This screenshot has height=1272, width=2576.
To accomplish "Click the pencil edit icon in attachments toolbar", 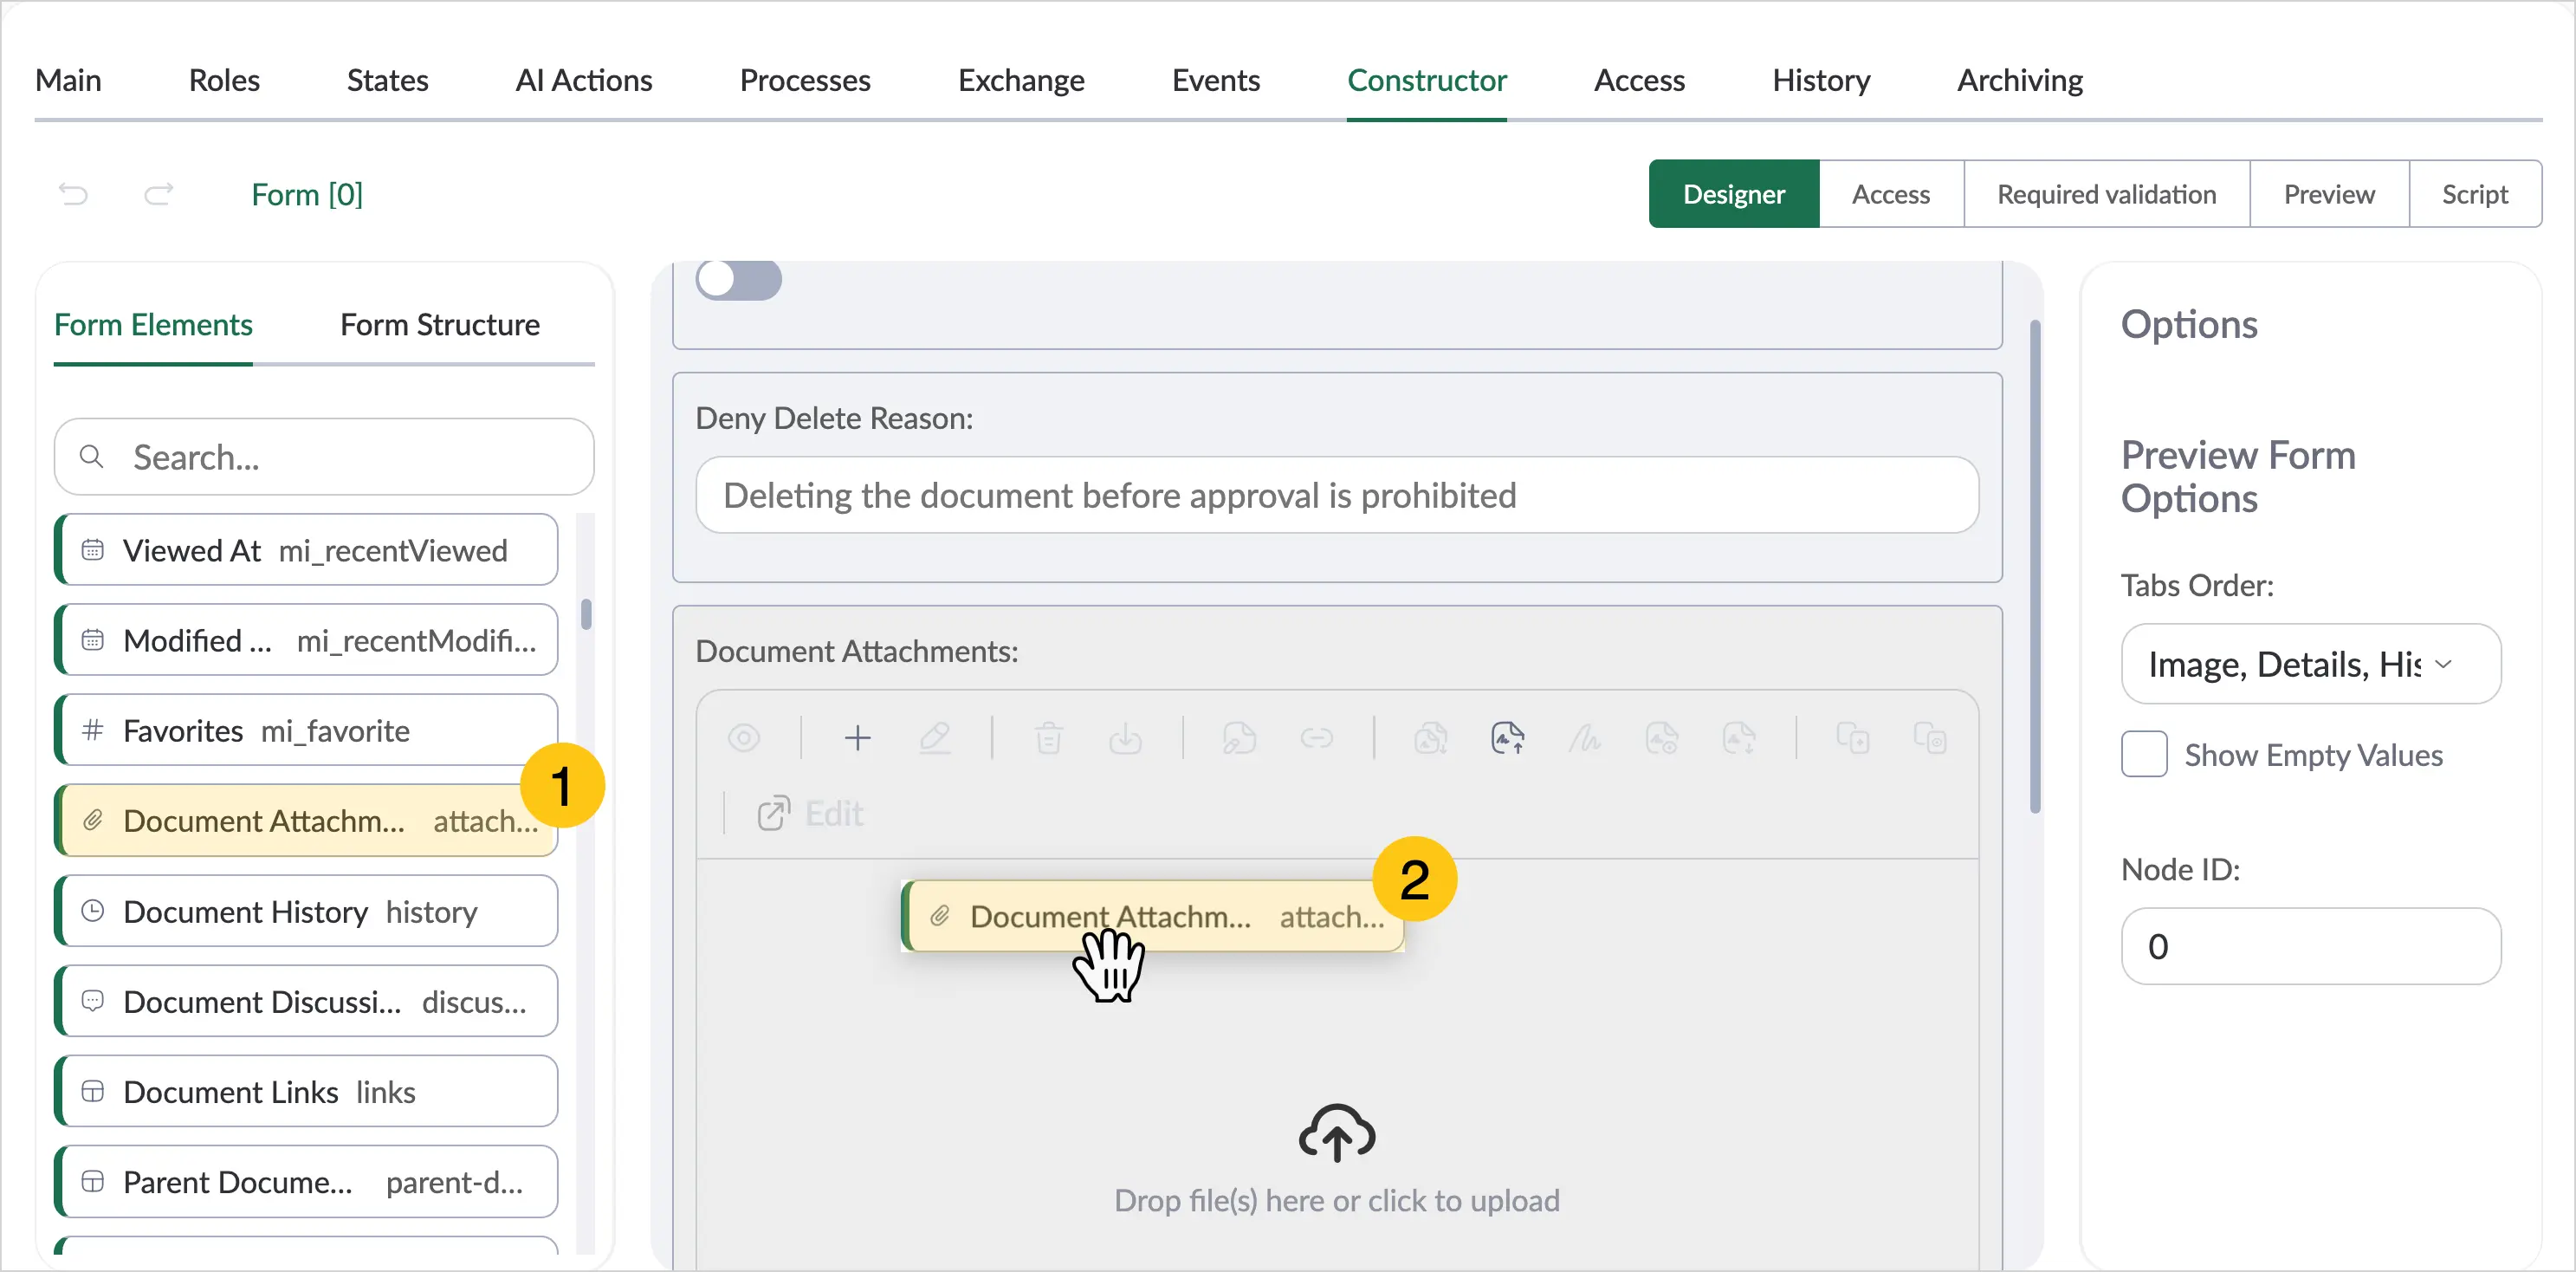I will pos(935,738).
